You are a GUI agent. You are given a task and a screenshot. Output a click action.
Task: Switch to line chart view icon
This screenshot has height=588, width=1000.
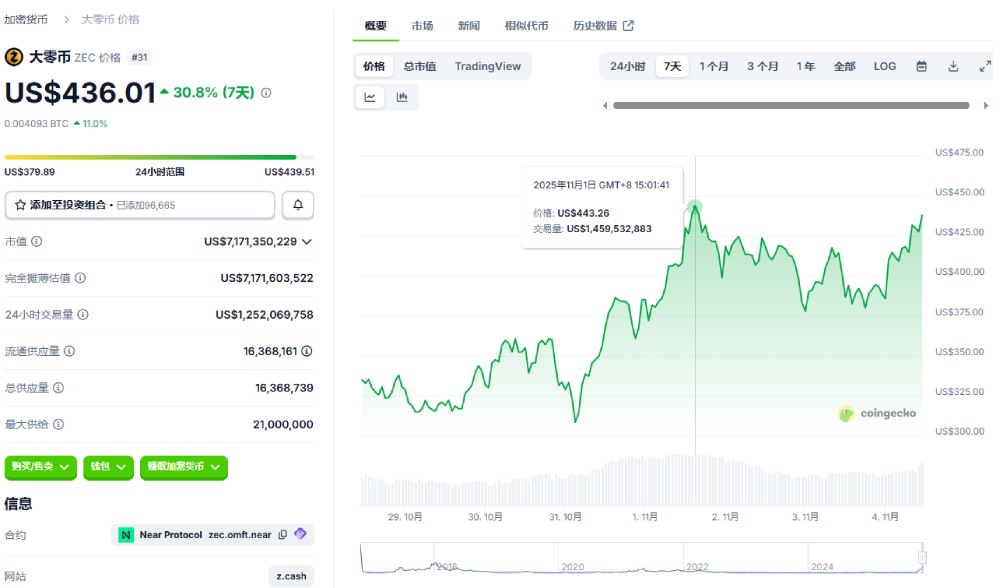click(x=370, y=97)
